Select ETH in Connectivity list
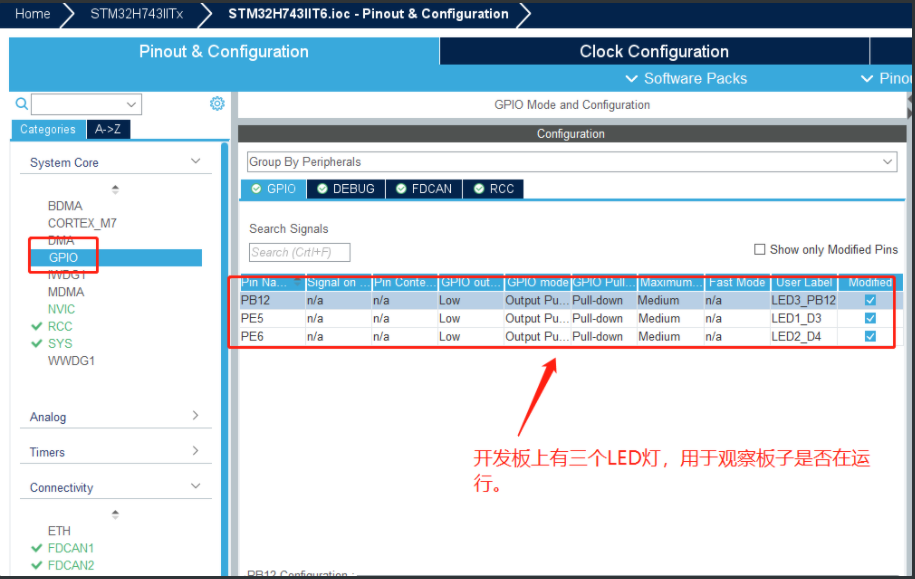This screenshot has width=915, height=579. coord(59,531)
